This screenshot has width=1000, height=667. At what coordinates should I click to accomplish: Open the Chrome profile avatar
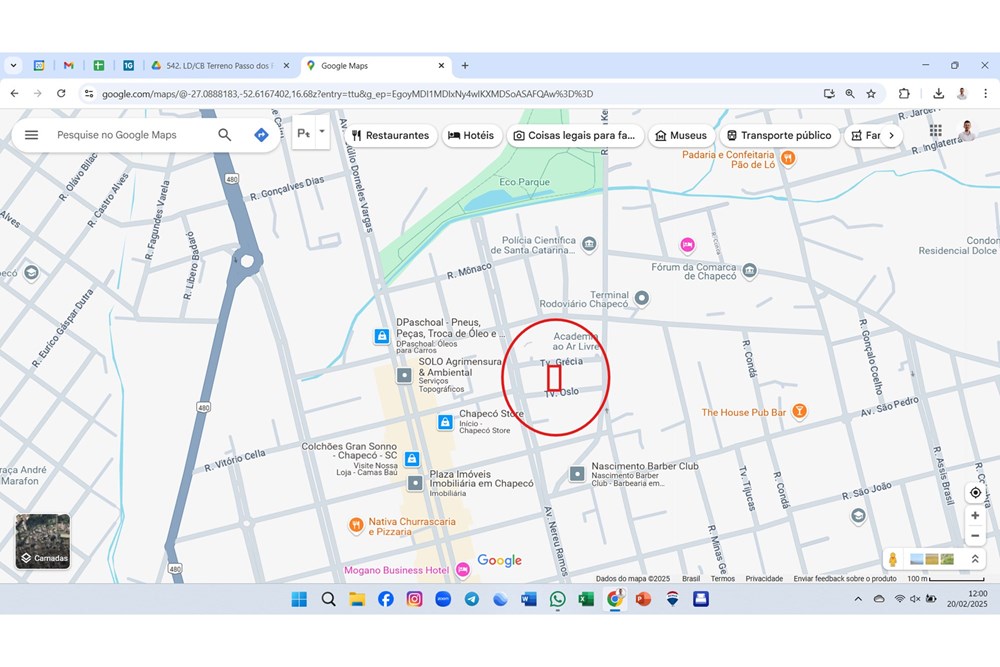(x=962, y=94)
